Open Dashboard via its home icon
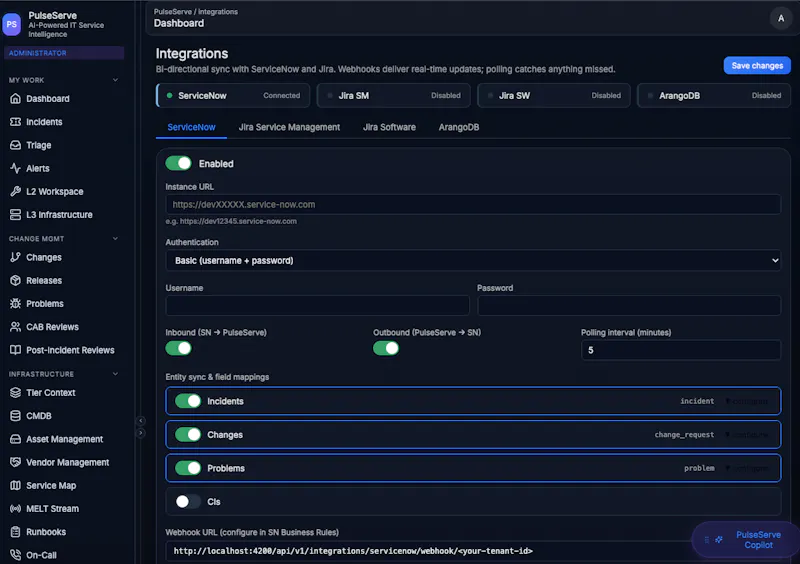 pyautogui.click(x=15, y=99)
